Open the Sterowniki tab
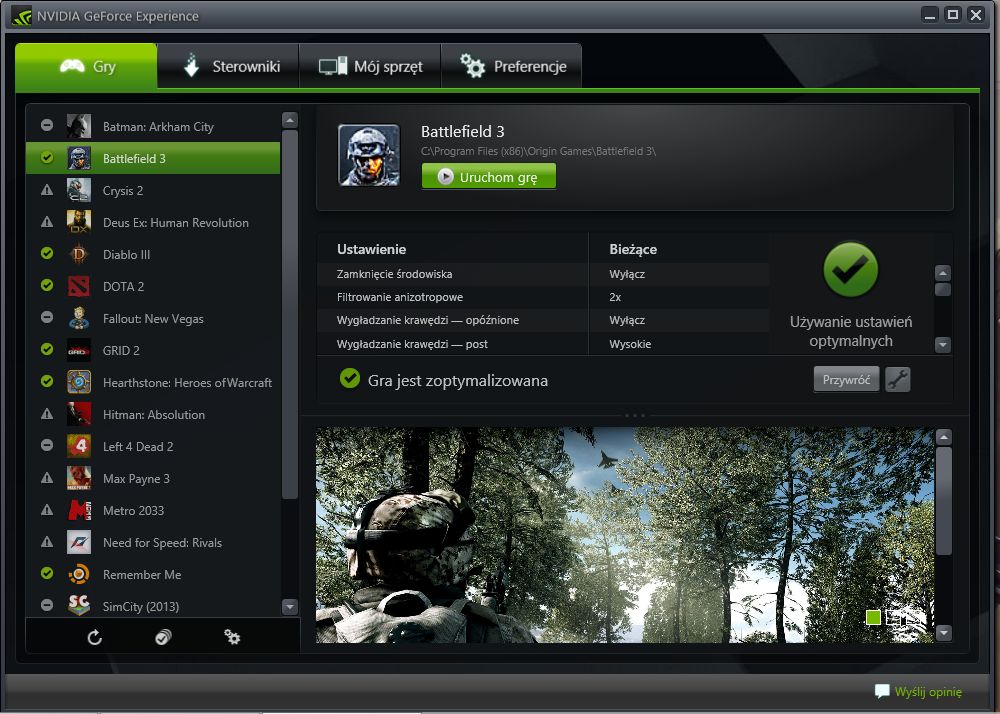This screenshot has width=1000, height=714. point(228,66)
